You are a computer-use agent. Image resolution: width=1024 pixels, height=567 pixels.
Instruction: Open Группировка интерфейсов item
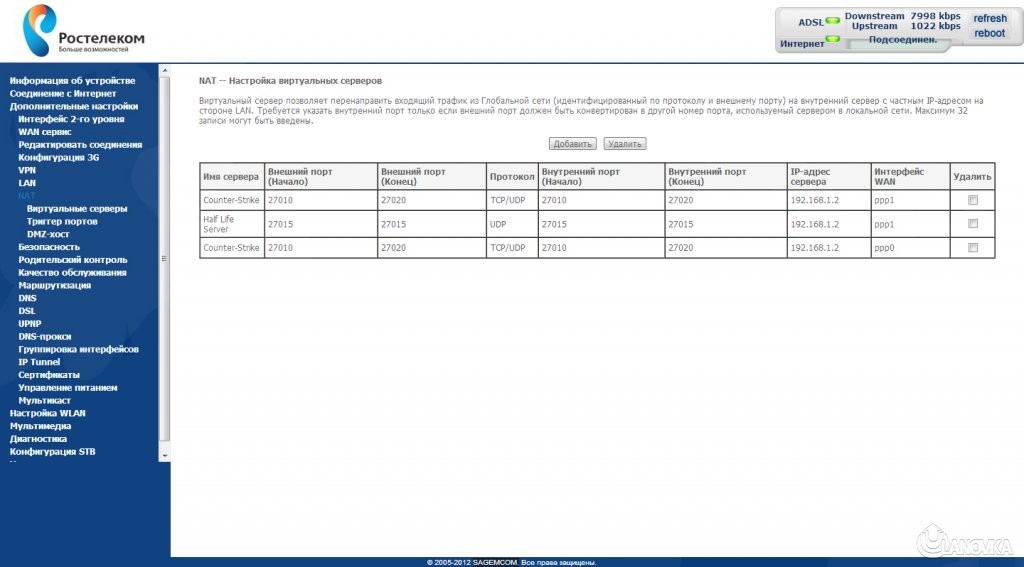[78, 349]
